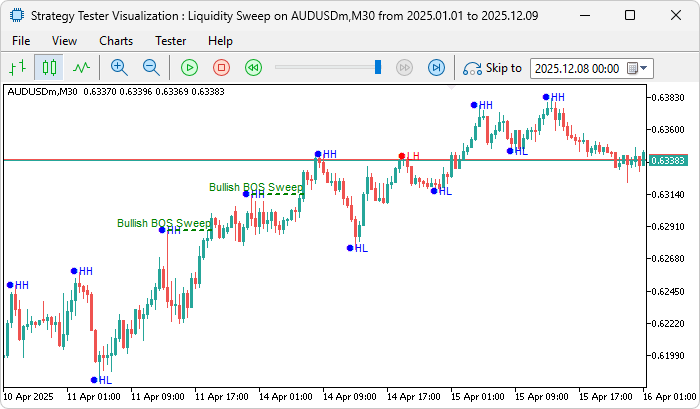Stop the strategy test
700x409 pixels.
click(221, 67)
